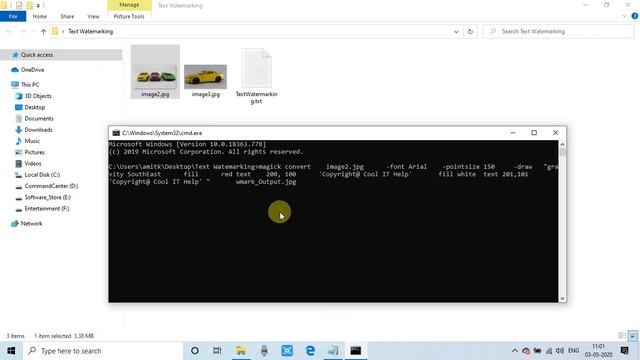640x360 pixels.
Task: Open the taskbar clock and date
Action: [x=598, y=351]
